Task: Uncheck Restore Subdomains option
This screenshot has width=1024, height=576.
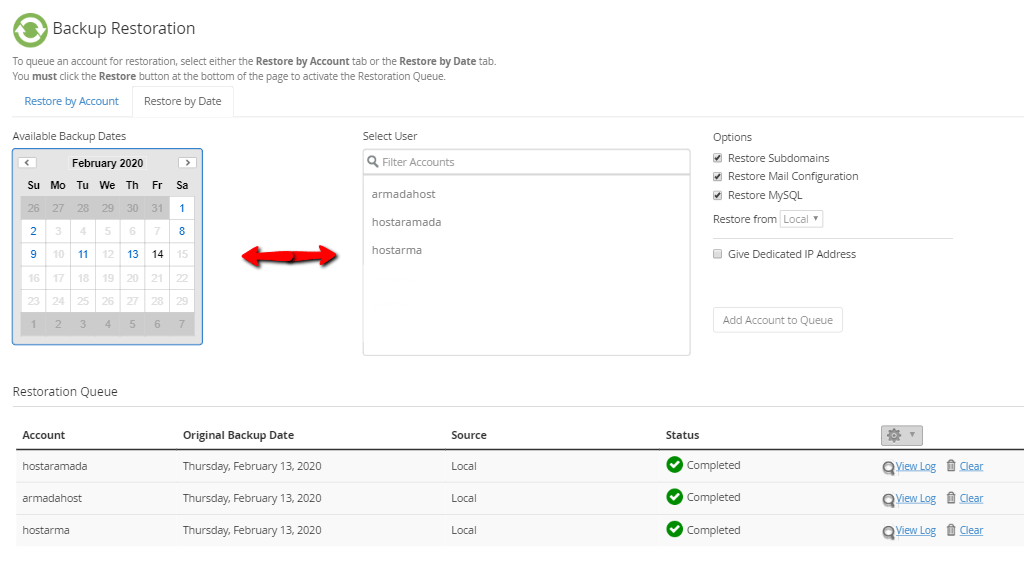Action: (718, 158)
